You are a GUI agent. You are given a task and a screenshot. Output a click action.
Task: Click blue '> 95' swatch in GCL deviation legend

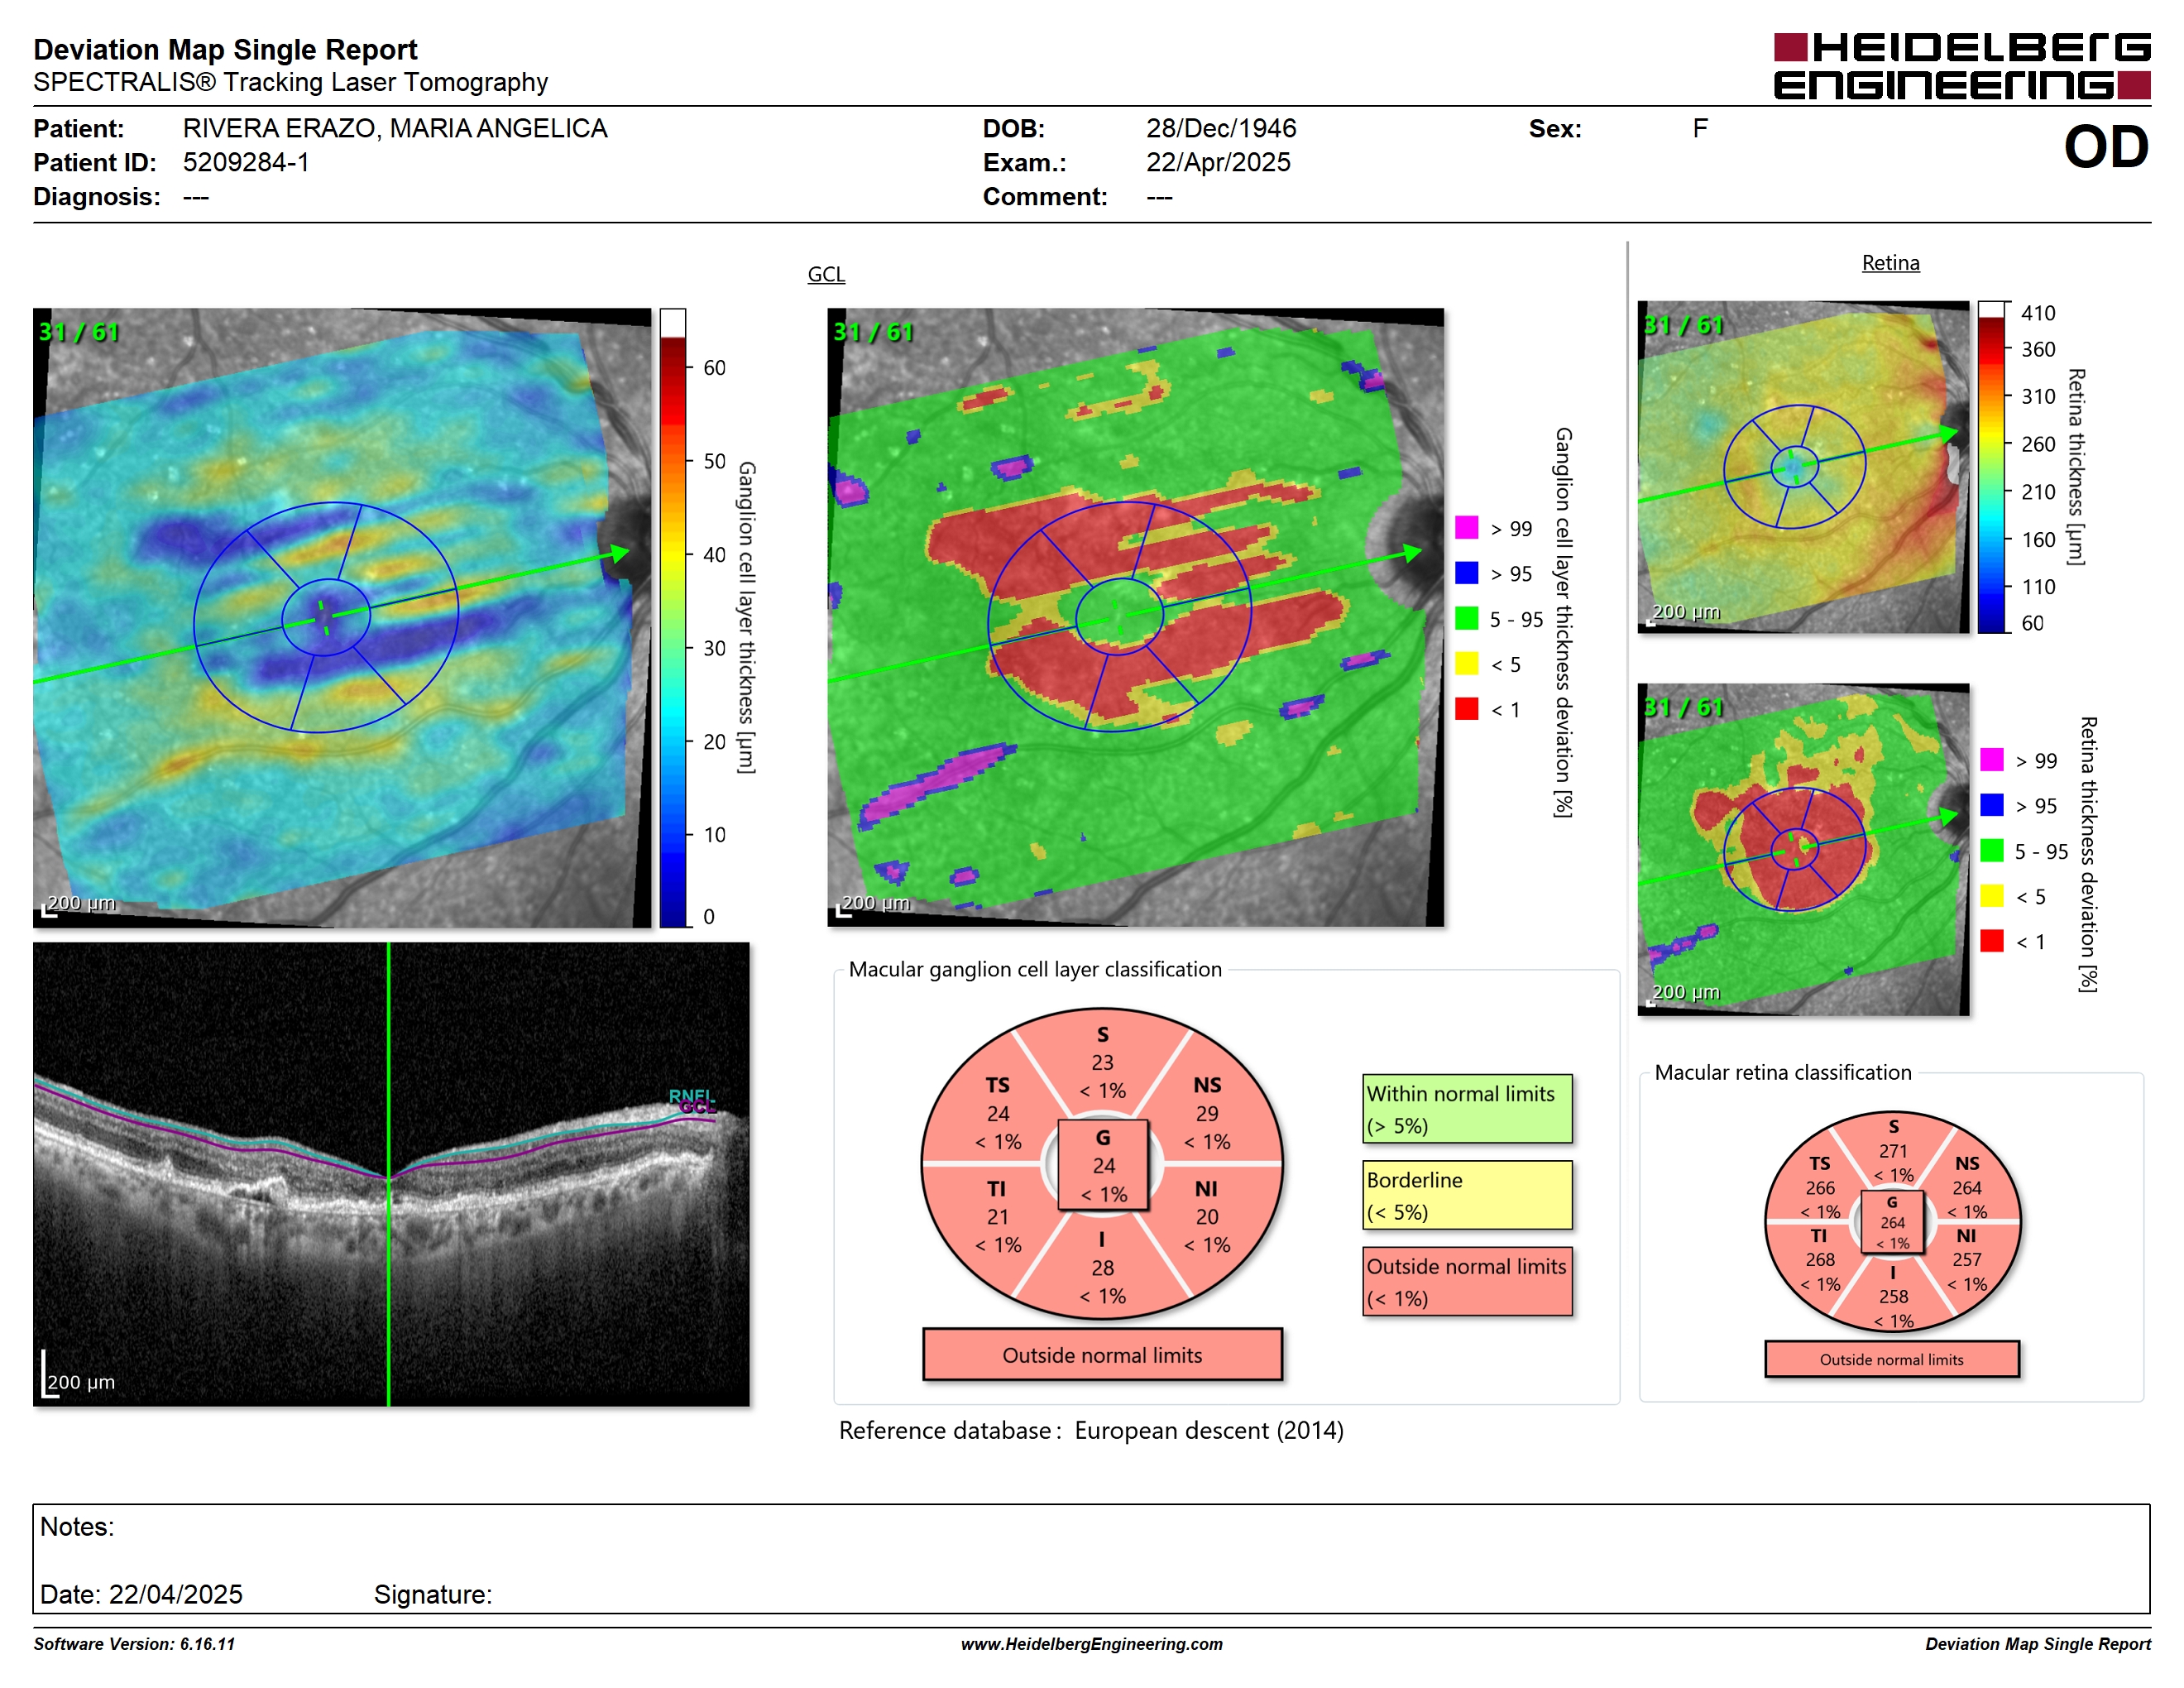[1466, 573]
